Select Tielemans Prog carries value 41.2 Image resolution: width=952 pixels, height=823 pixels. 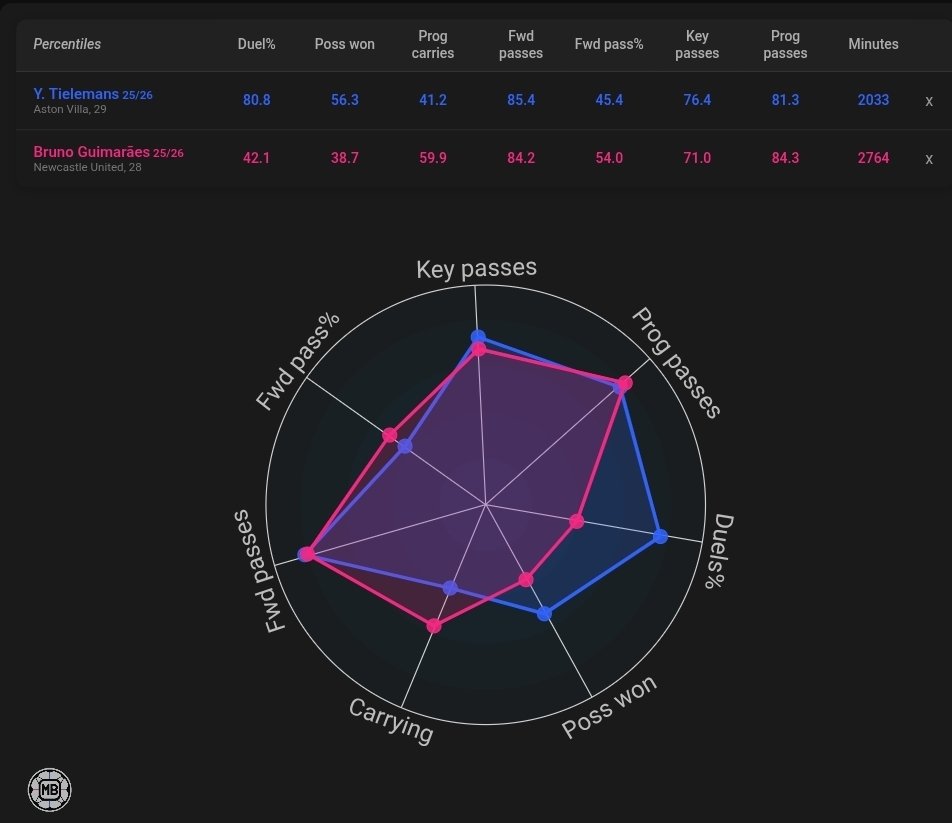click(x=432, y=100)
